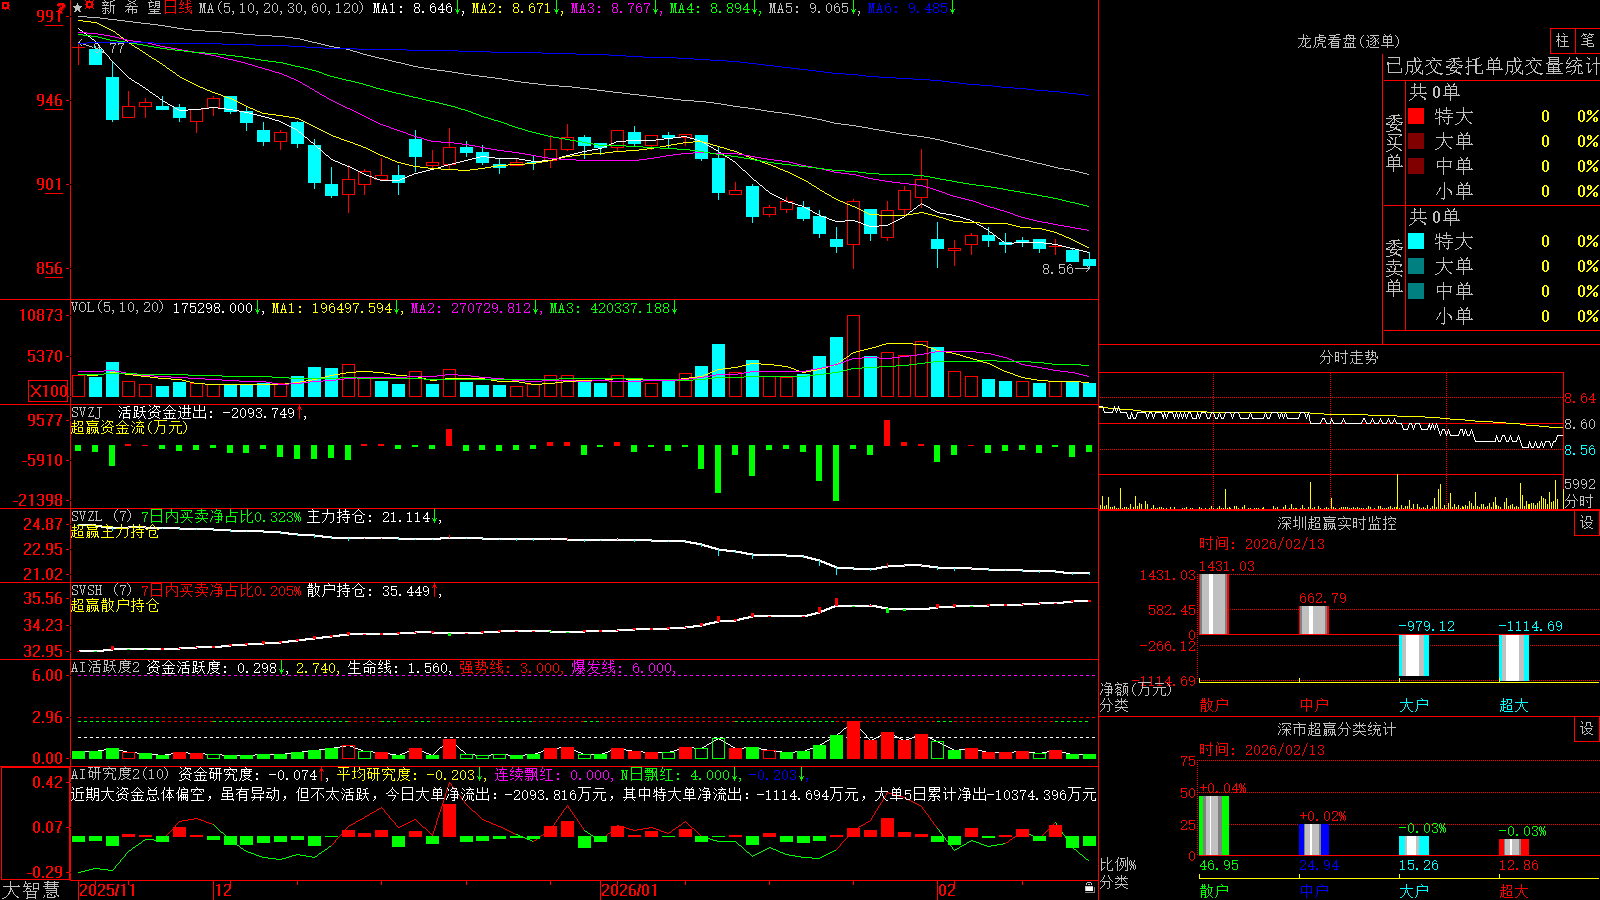Click the 强势线: 3.000 label
Screen dimensions: 1600x900
(x=511, y=667)
